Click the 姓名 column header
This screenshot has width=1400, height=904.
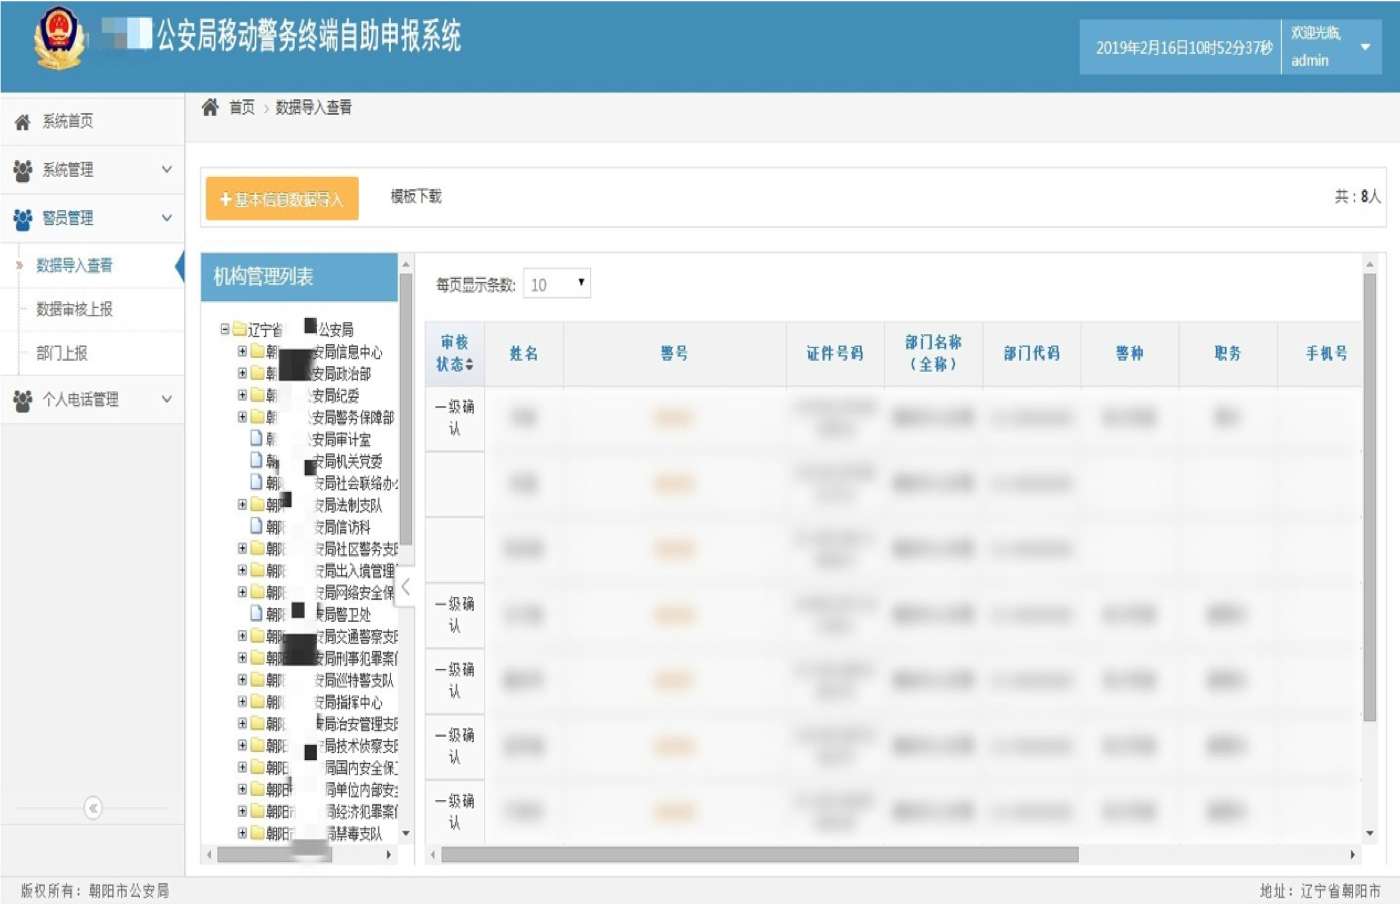[524, 353]
